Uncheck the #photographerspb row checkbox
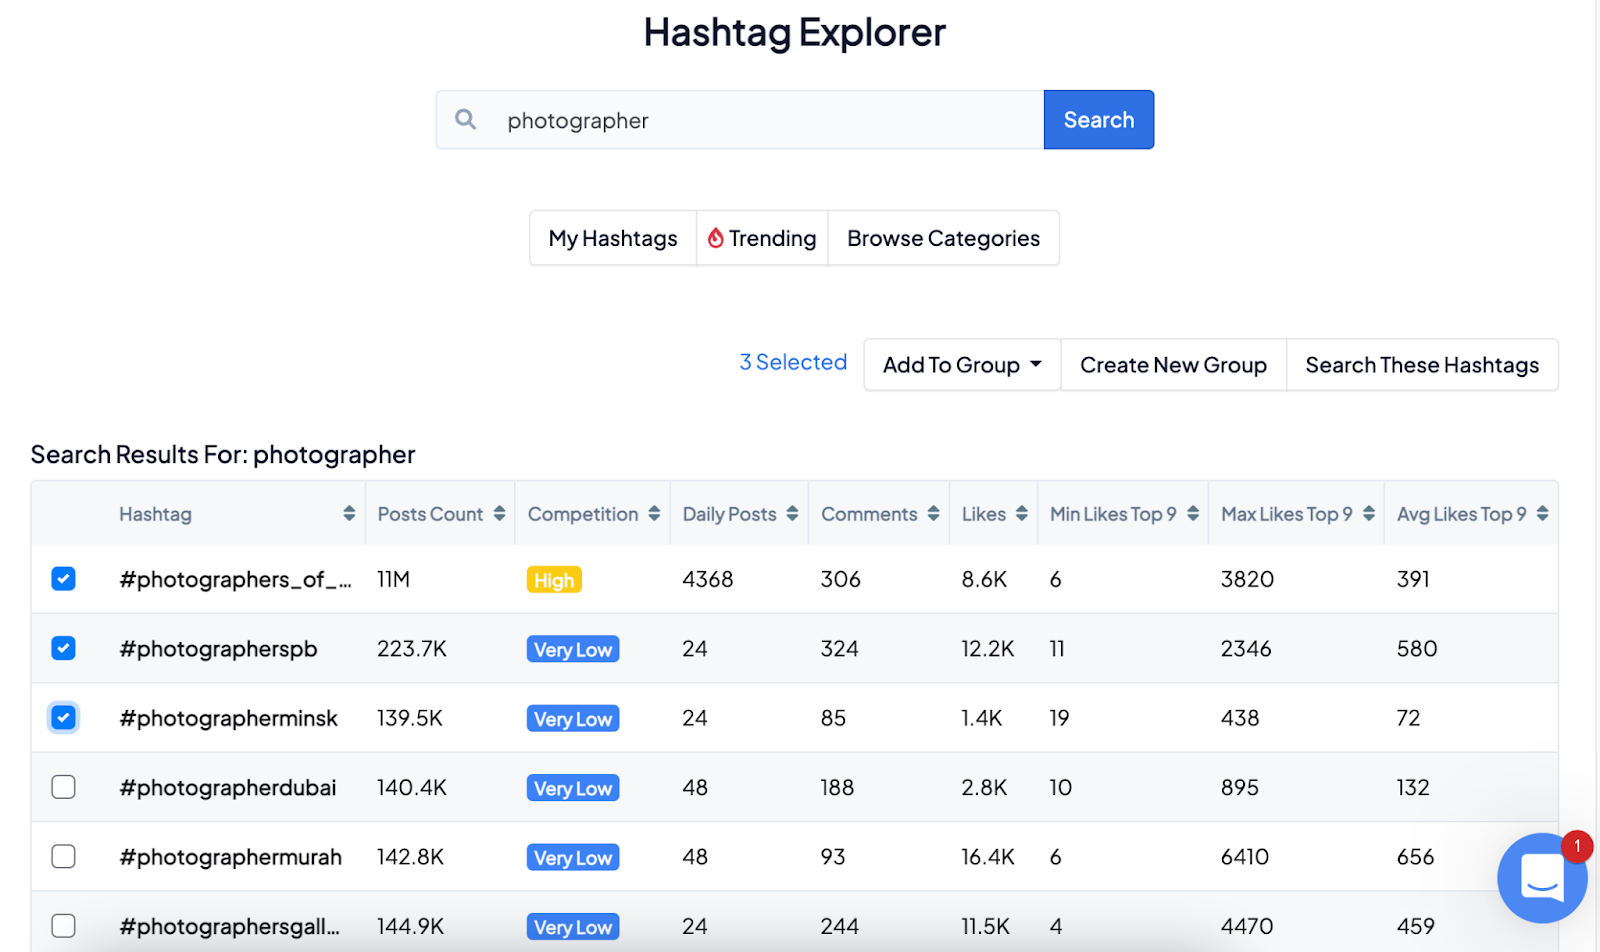The image size is (1600, 952). pos(63,648)
